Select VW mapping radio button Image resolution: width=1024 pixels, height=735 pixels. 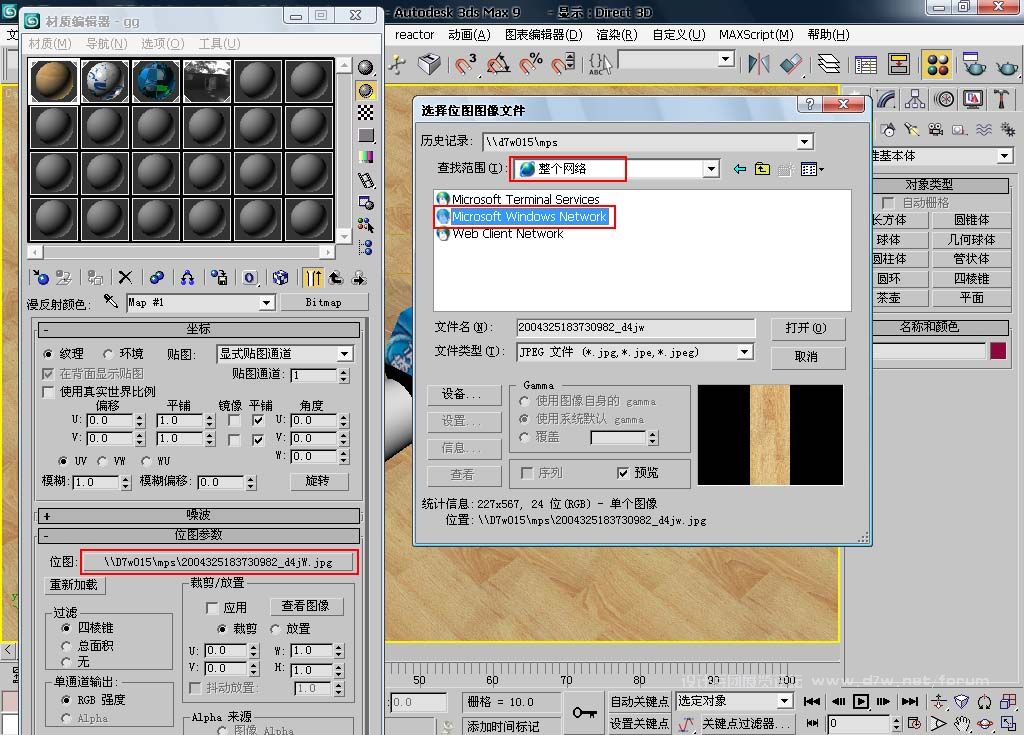102,461
